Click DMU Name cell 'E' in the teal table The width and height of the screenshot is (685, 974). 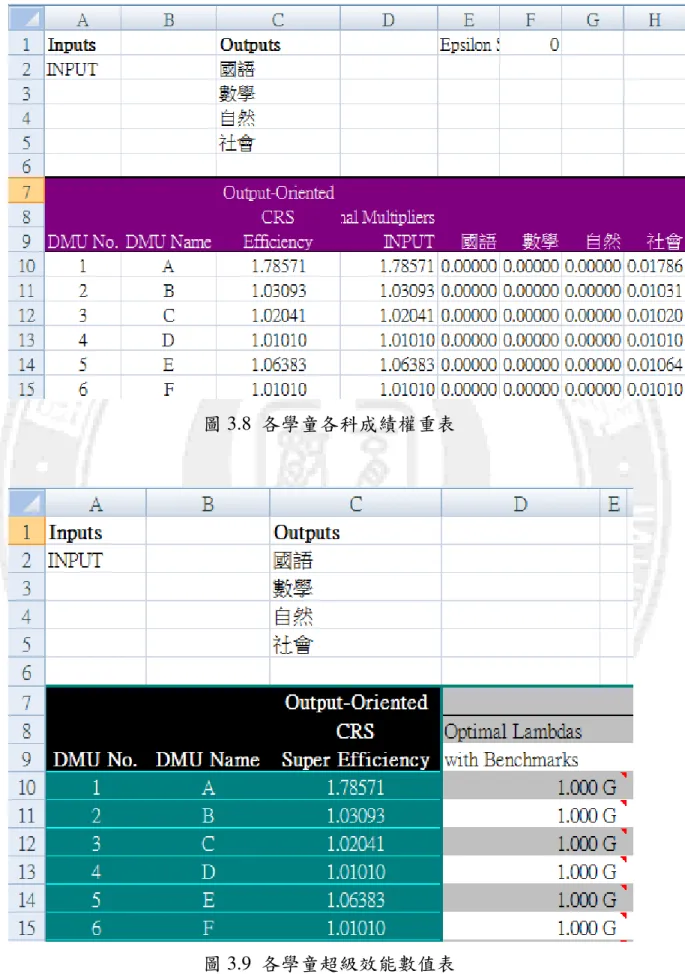point(208,899)
